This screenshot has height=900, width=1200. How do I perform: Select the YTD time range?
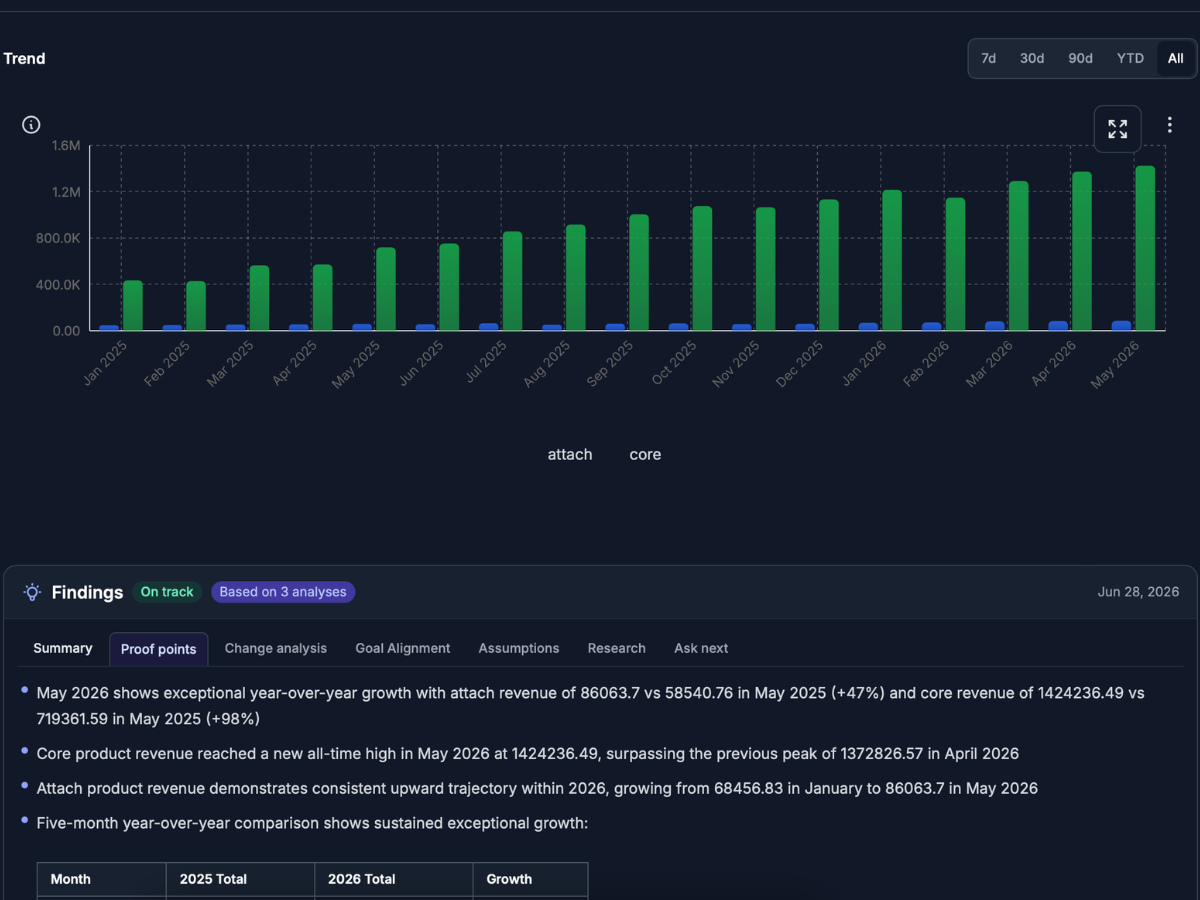coord(1130,58)
